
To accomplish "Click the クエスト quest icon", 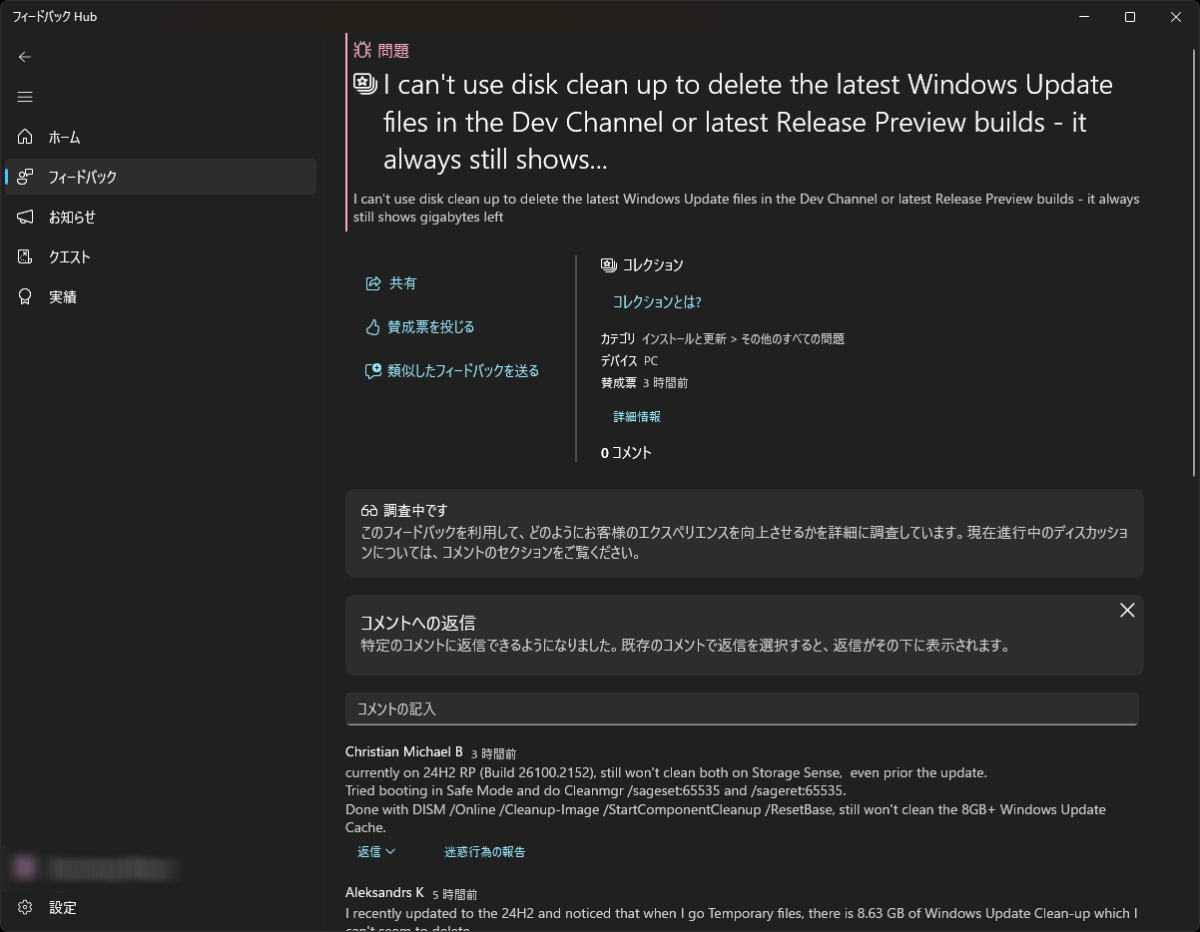I will 26,257.
